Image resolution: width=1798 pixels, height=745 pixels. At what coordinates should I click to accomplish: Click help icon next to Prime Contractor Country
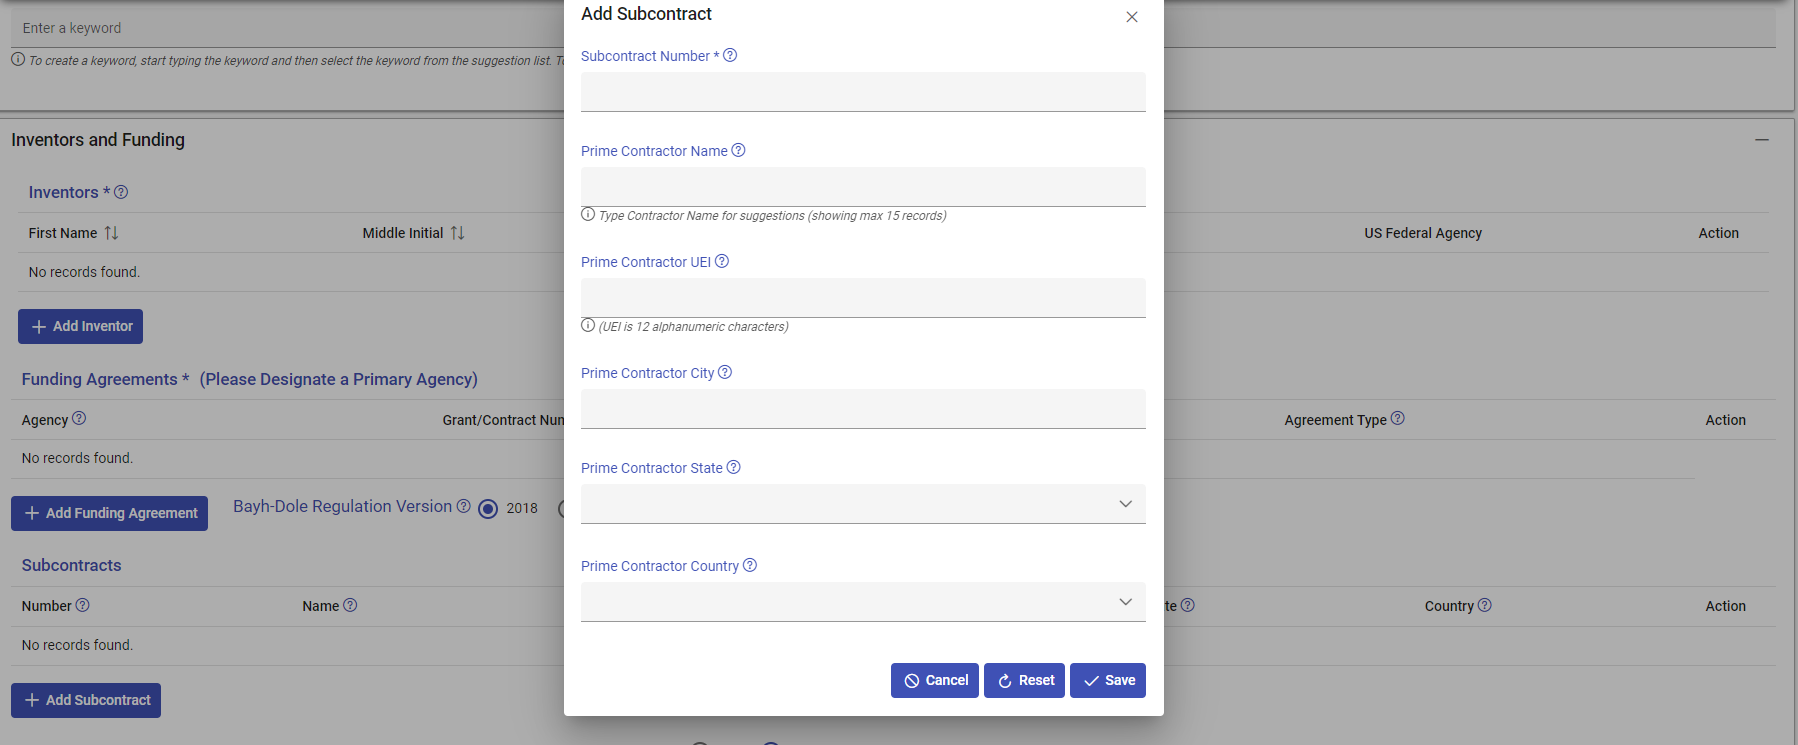pos(750,566)
